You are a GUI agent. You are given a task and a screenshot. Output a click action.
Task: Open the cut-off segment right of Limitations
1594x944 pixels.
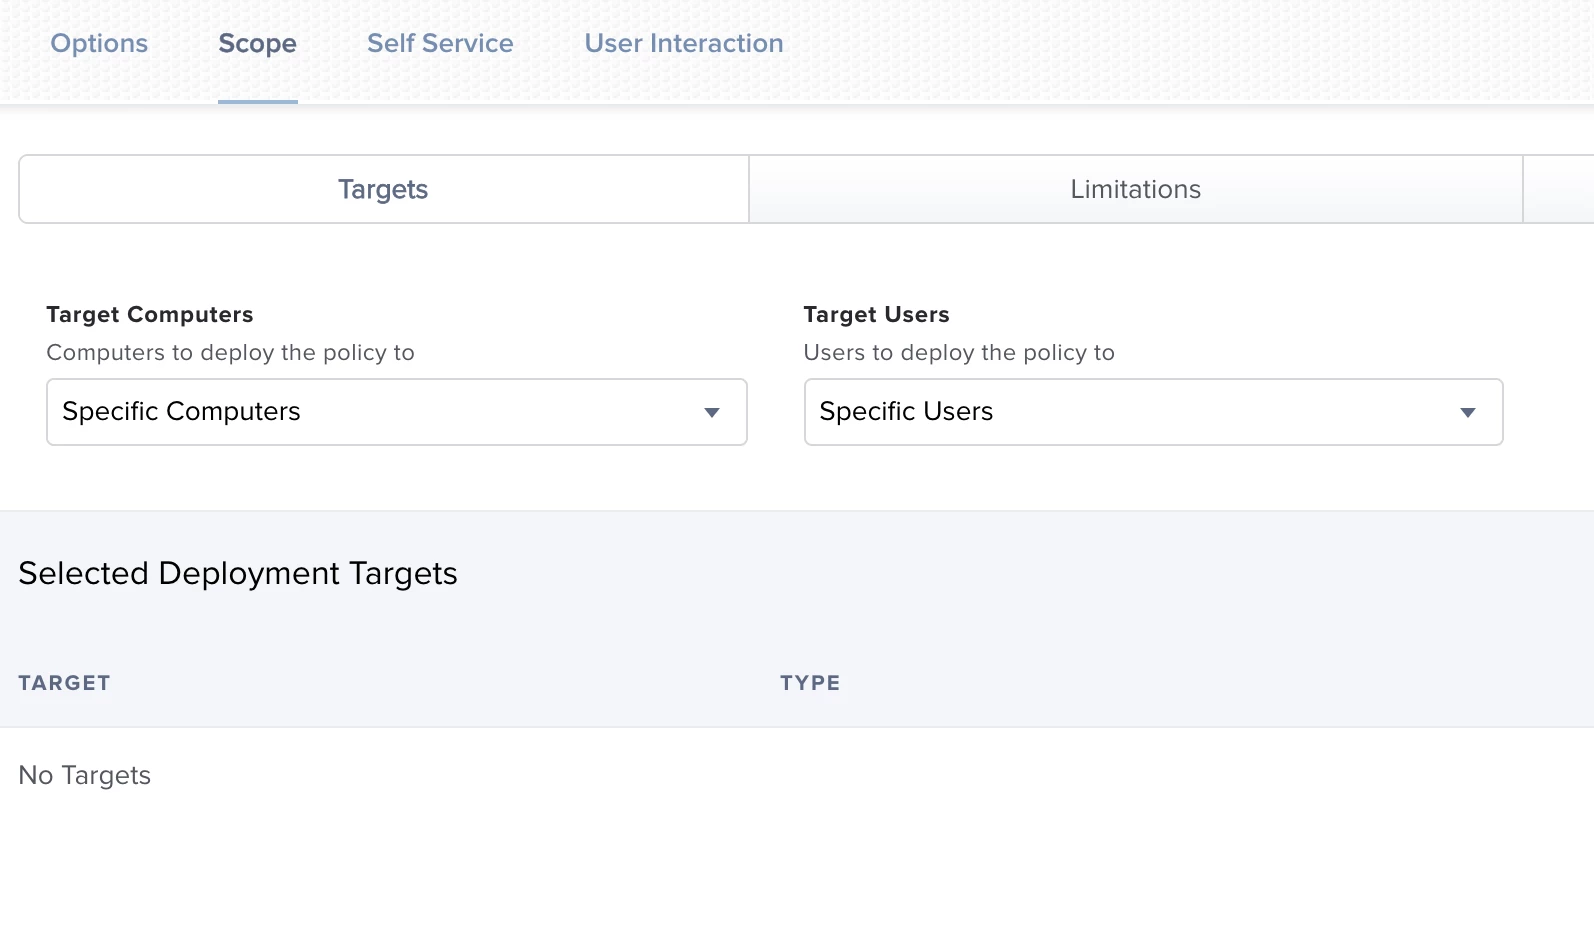[x=1559, y=189]
